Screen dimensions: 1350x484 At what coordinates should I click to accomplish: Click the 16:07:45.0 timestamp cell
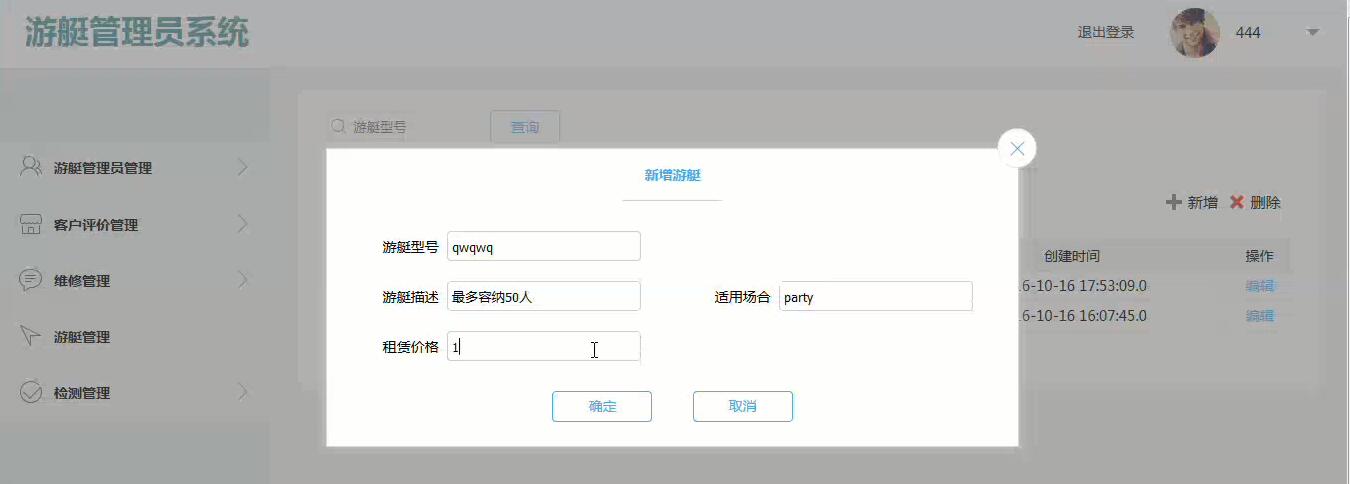point(1082,316)
